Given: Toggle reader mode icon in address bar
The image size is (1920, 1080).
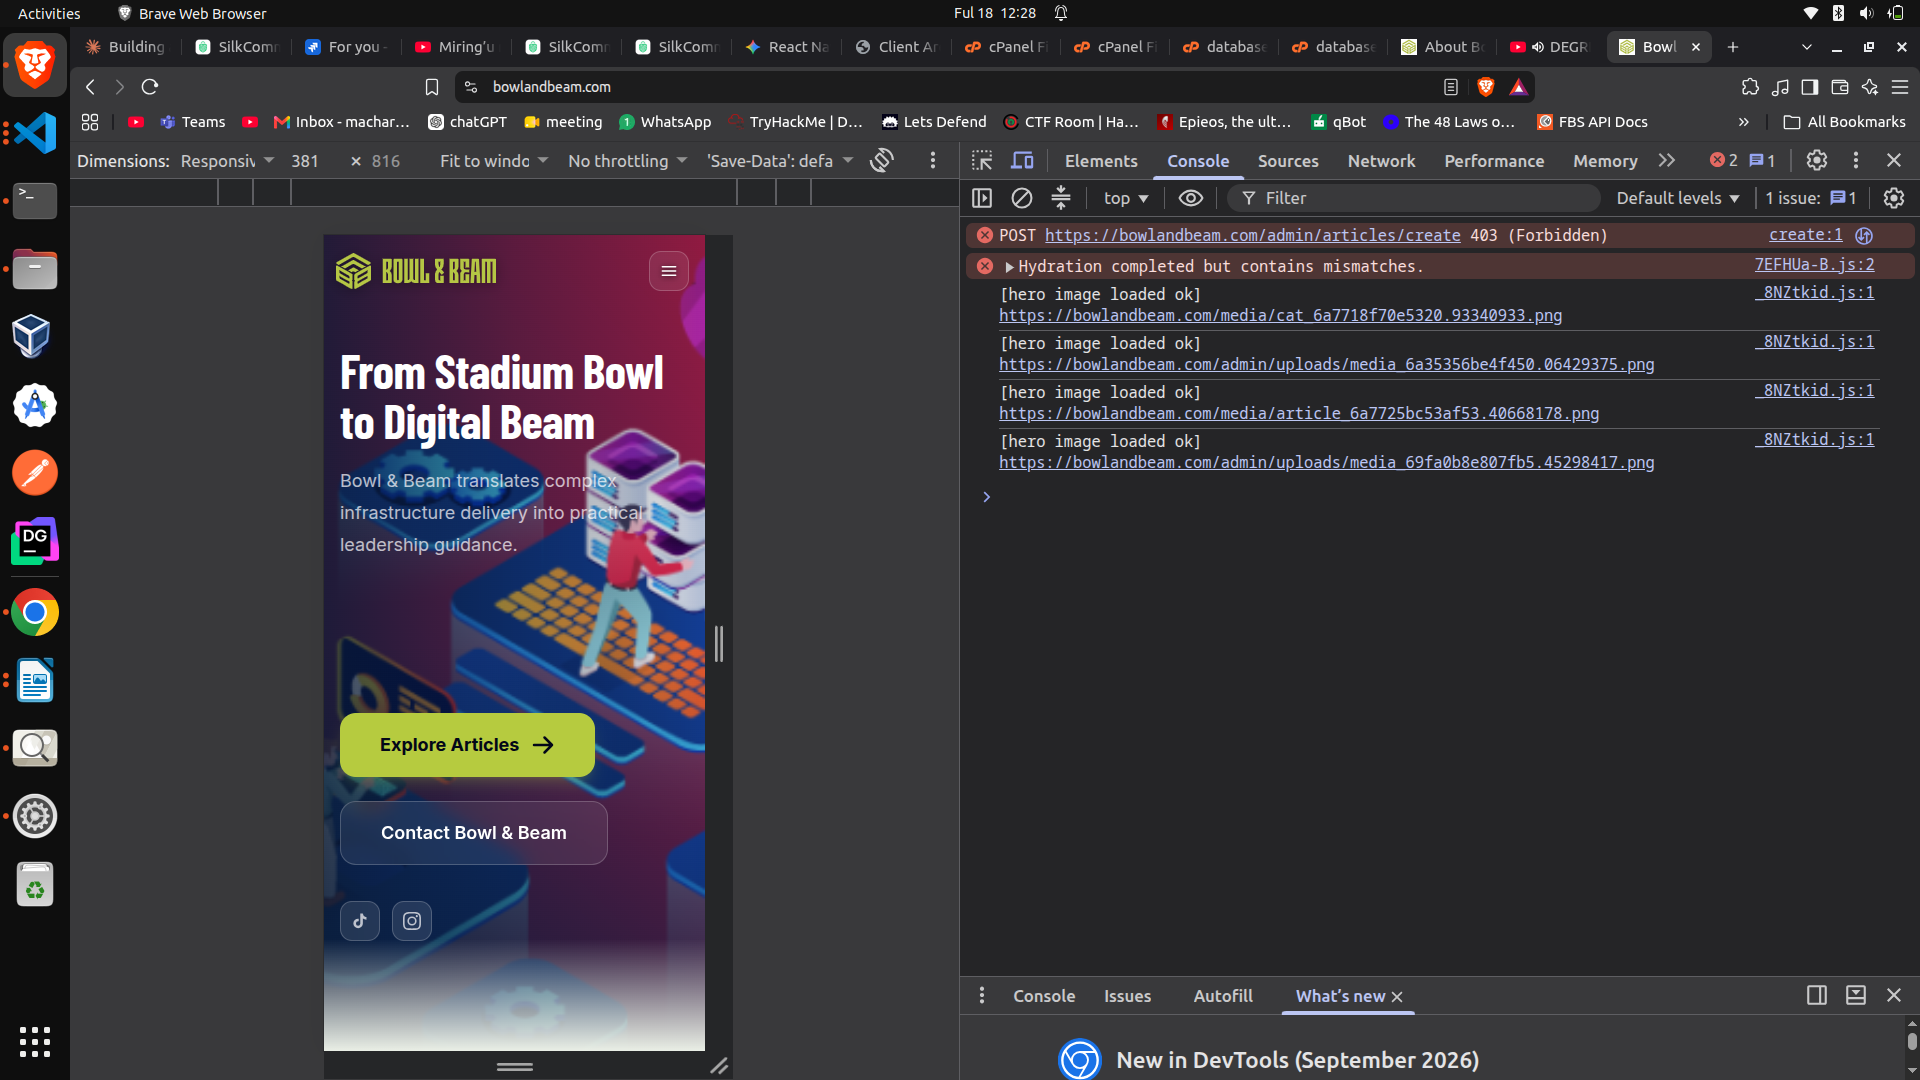Looking at the screenshot, I should click(1451, 87).
